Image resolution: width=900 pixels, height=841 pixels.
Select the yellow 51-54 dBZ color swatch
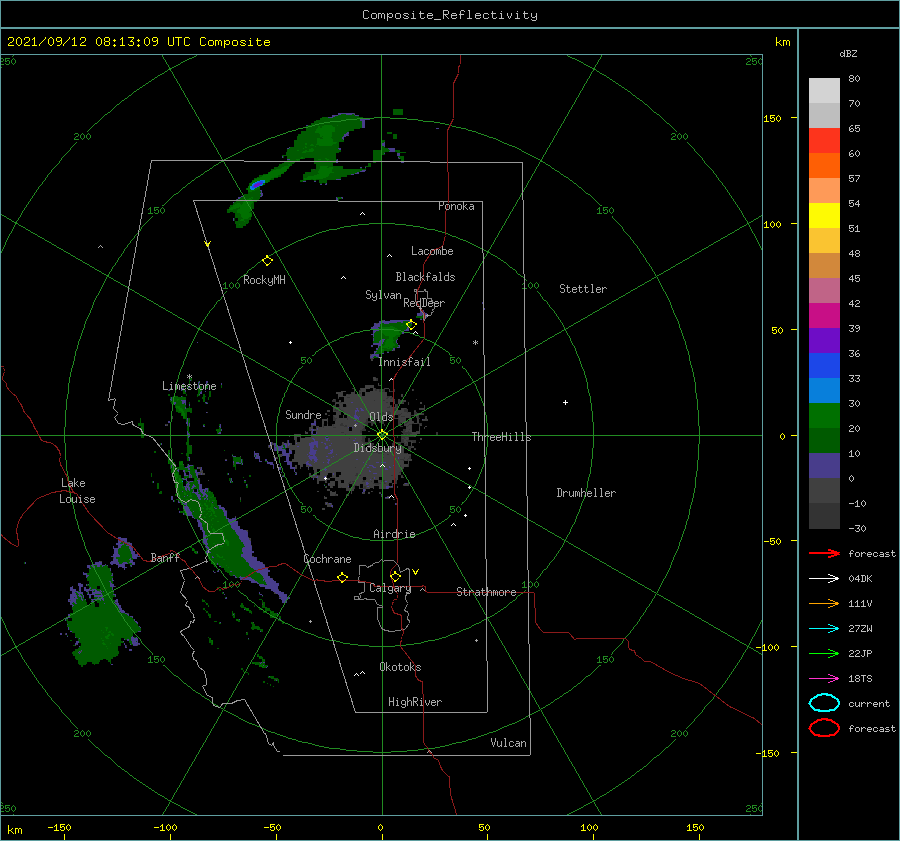point(824,216)
